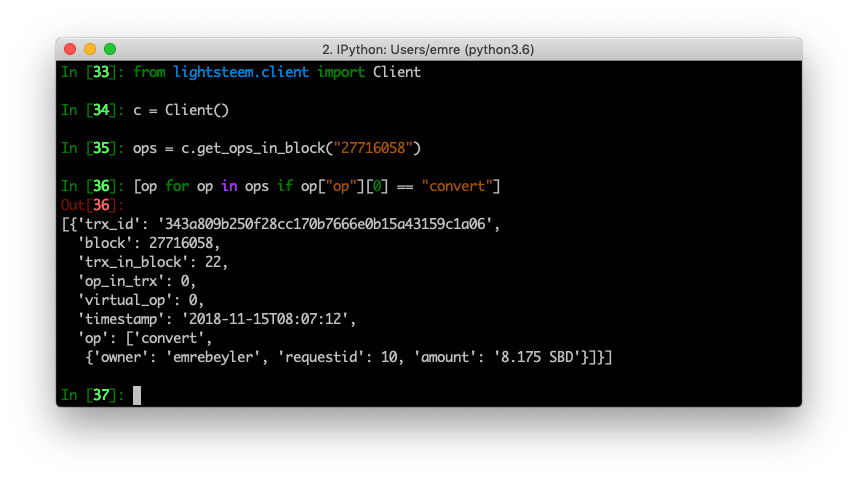
Task: Click 'lightsteem.client' module name
Action: click(241, 72)
